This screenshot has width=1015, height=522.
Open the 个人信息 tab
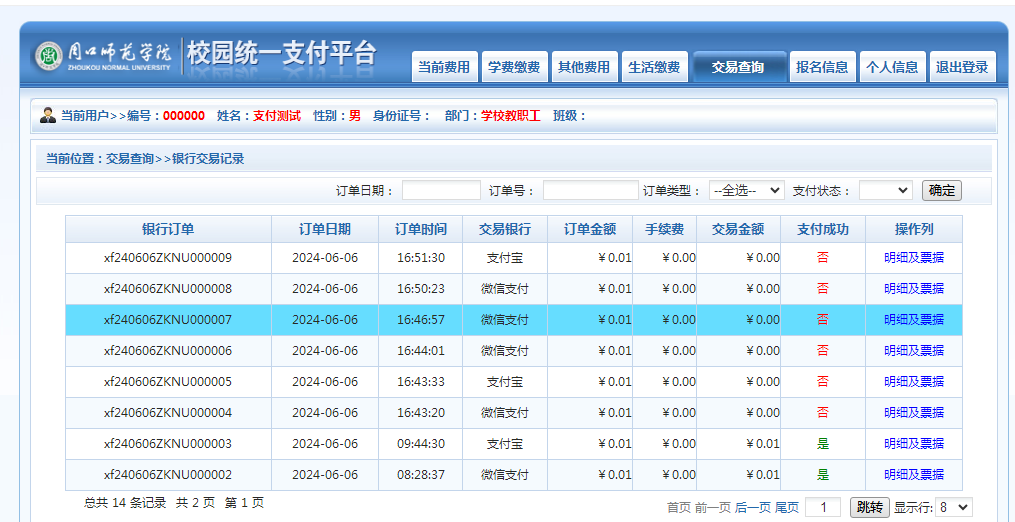point(893,67)
